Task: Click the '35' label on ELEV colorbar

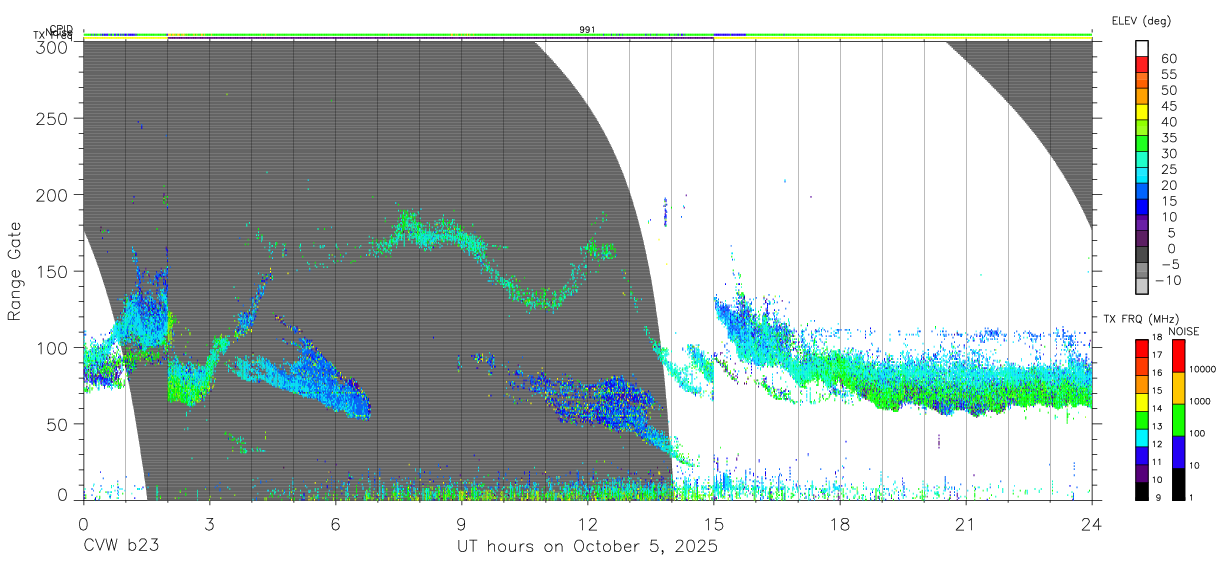Action: tap(1169, 138)
